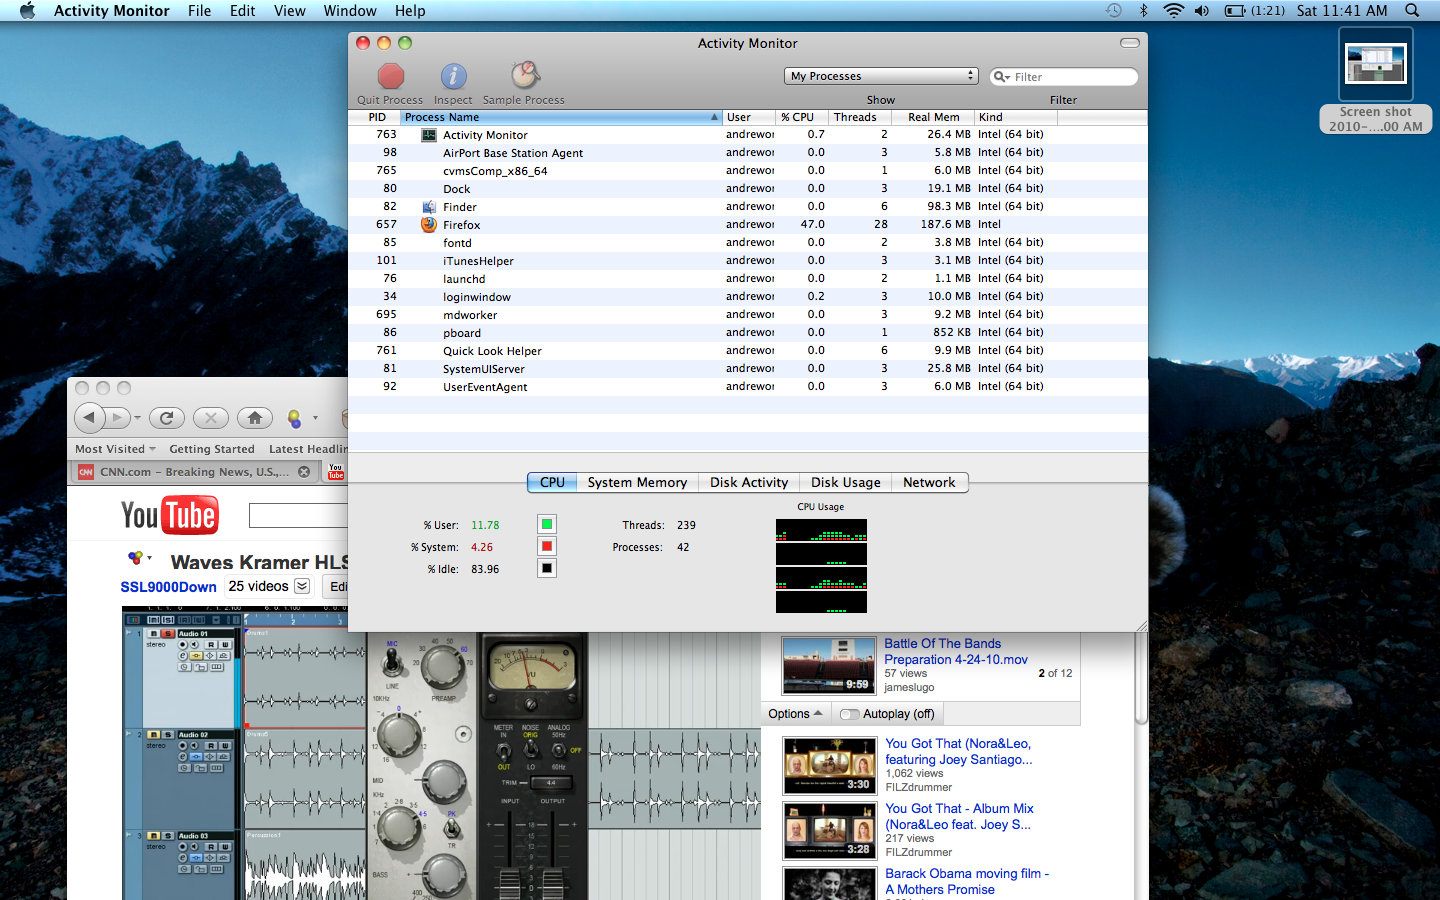Screen dimensions: 1440x900
Task: Switch to the CPU tab
Action: tap(552, 482)
